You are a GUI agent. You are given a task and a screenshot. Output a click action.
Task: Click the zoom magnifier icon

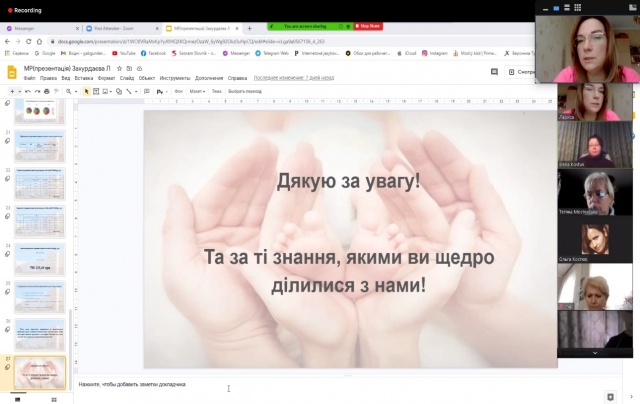(x=69, y=91)
